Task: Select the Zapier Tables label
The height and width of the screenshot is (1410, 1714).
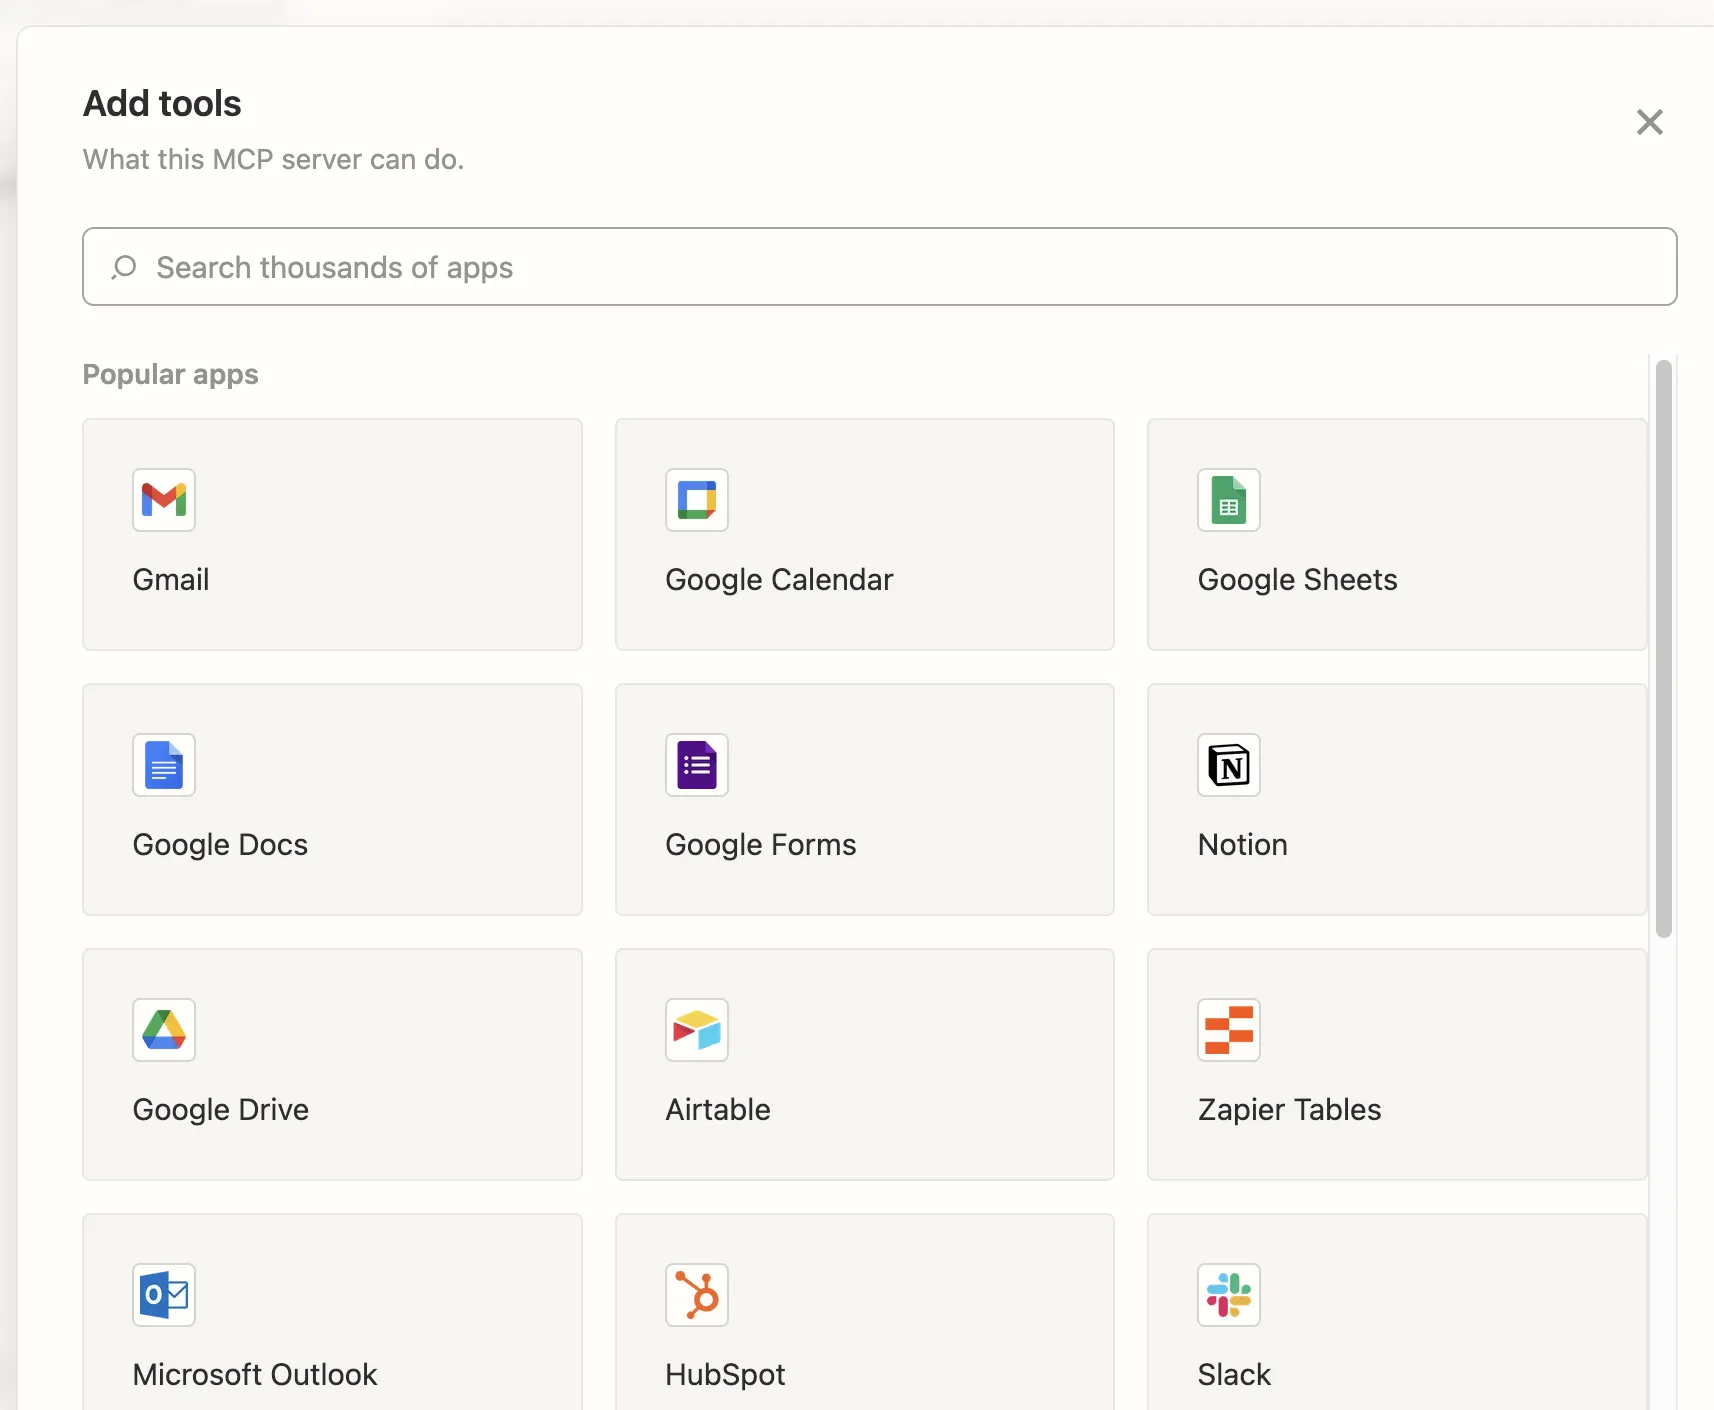Action: (1289, 1110)
